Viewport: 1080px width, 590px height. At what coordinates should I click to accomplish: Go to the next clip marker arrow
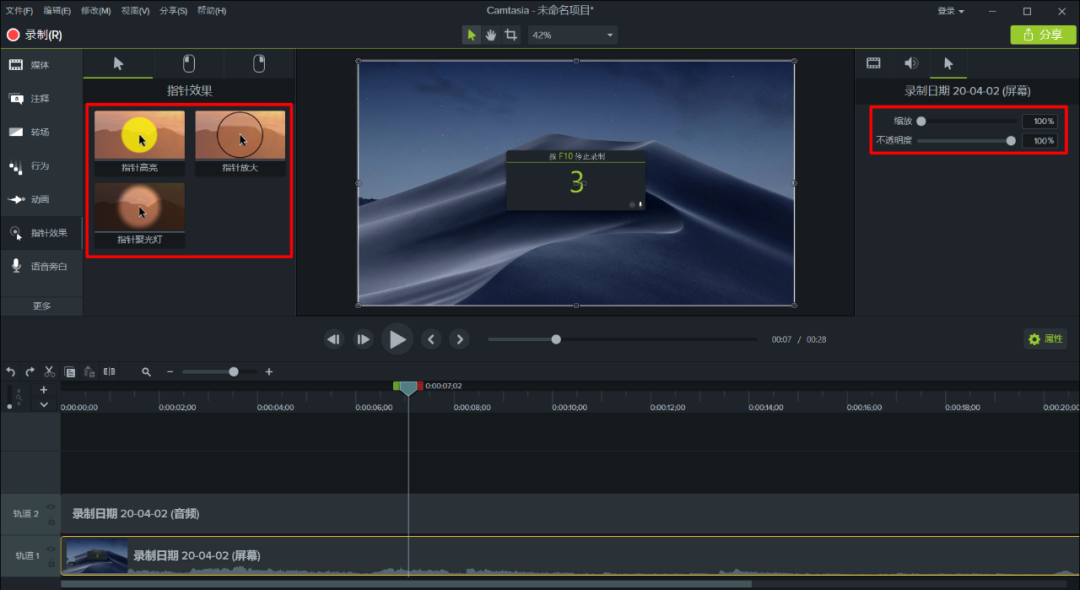pos(459,339)
